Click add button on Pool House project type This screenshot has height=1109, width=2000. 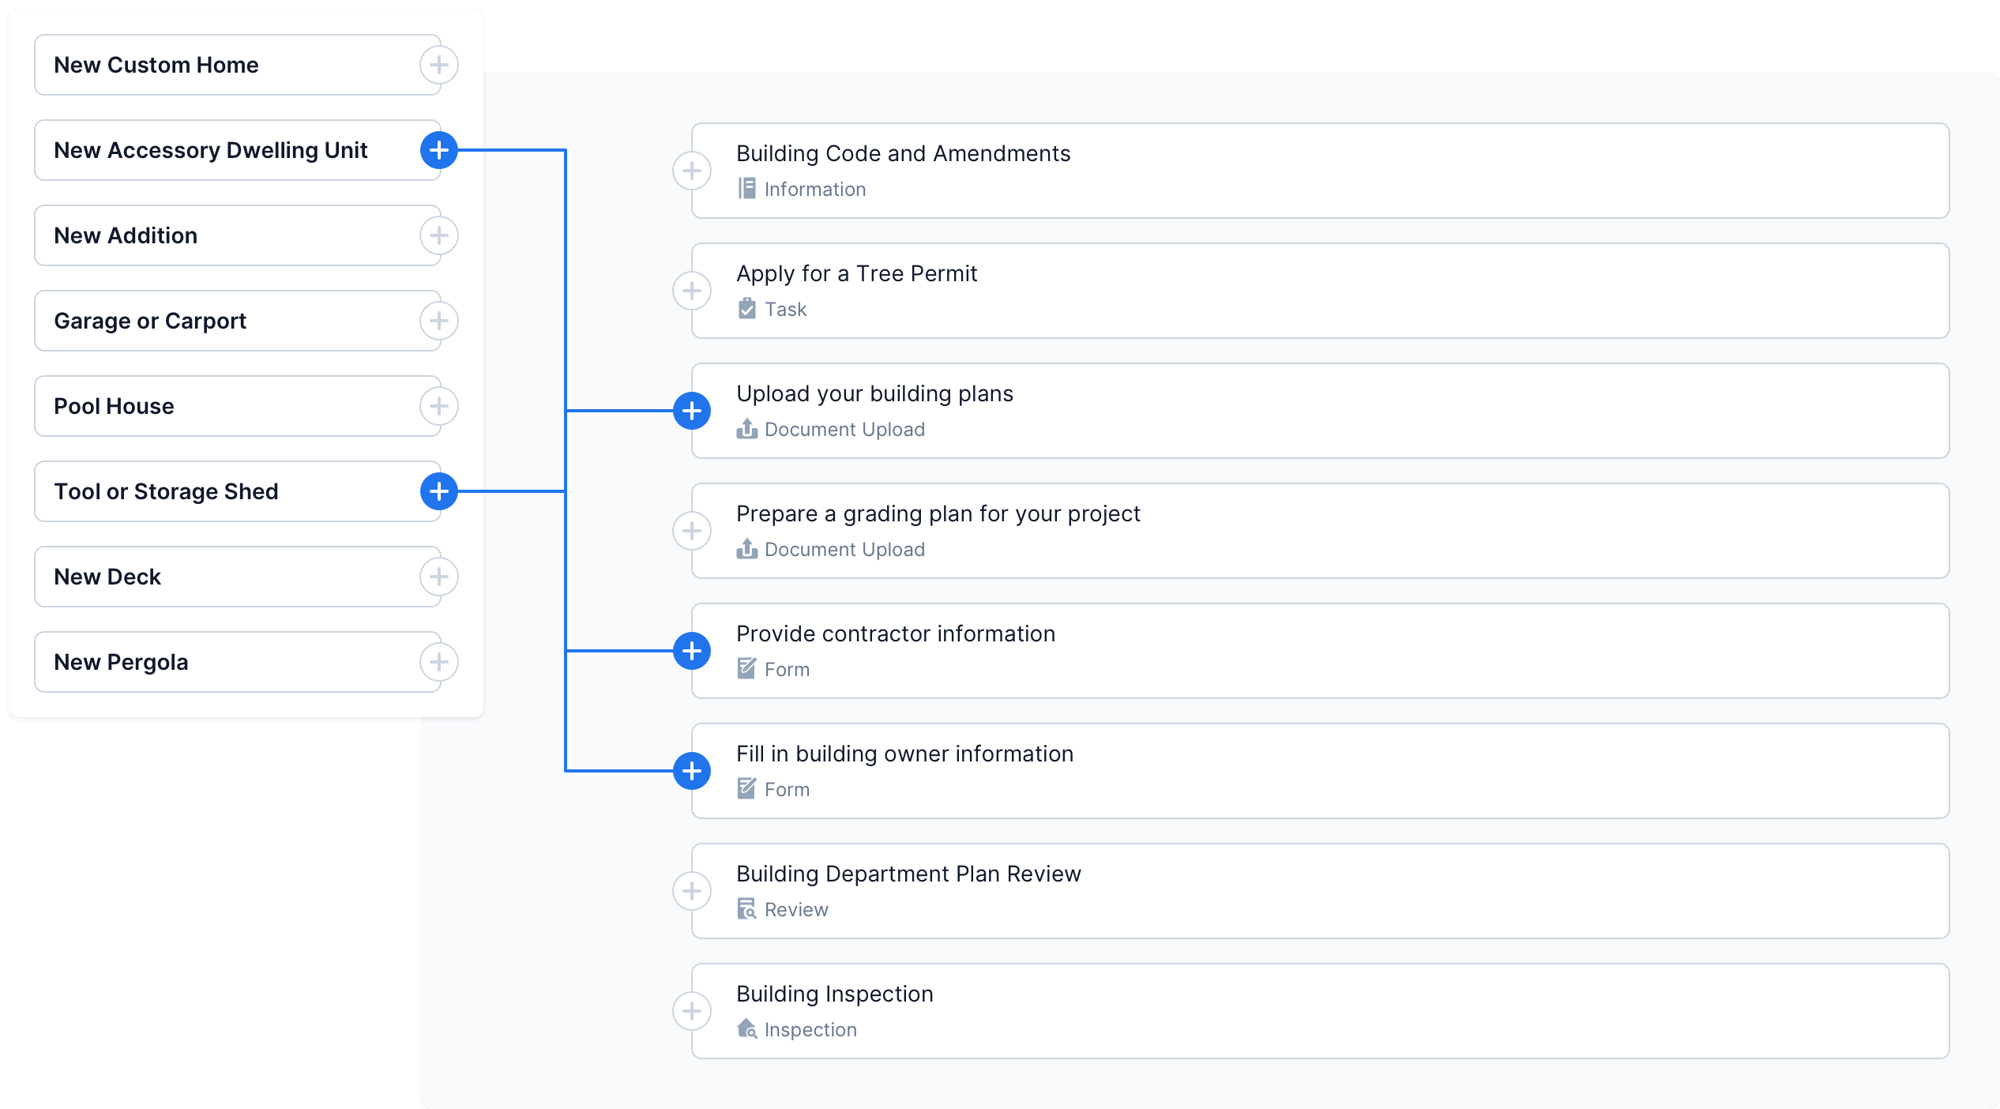pyautogui.click(x=440, y=406)
